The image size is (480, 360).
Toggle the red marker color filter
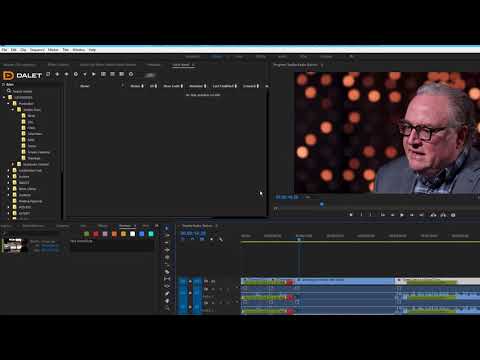(96, 234)
